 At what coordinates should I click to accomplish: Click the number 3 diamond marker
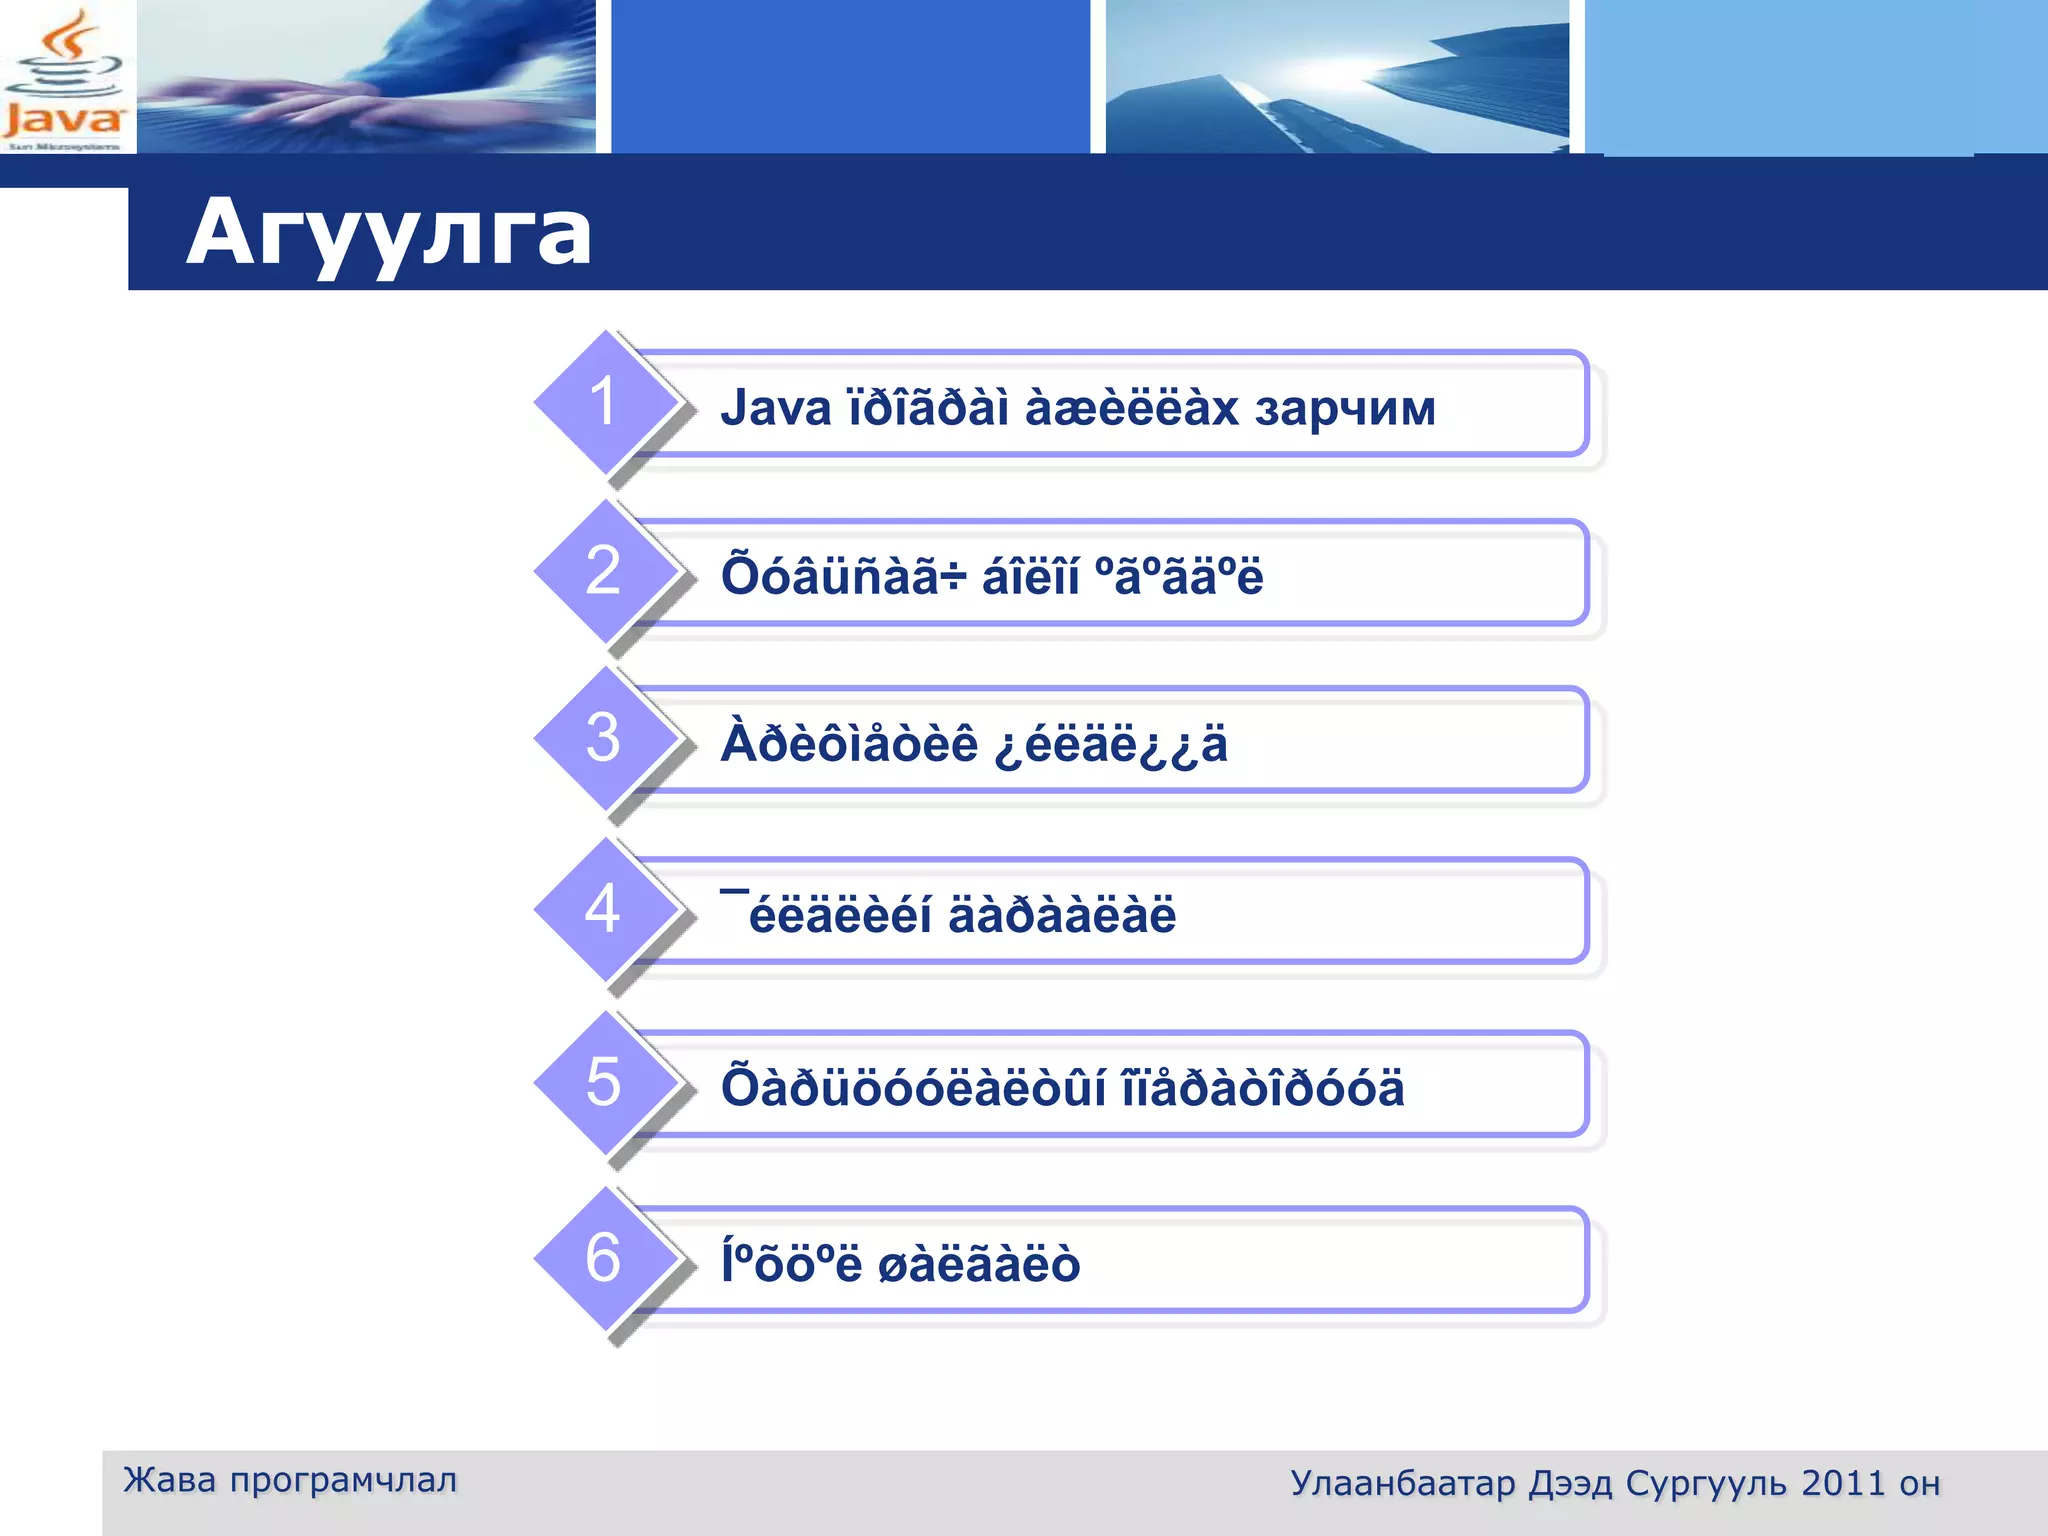[604, 739]
